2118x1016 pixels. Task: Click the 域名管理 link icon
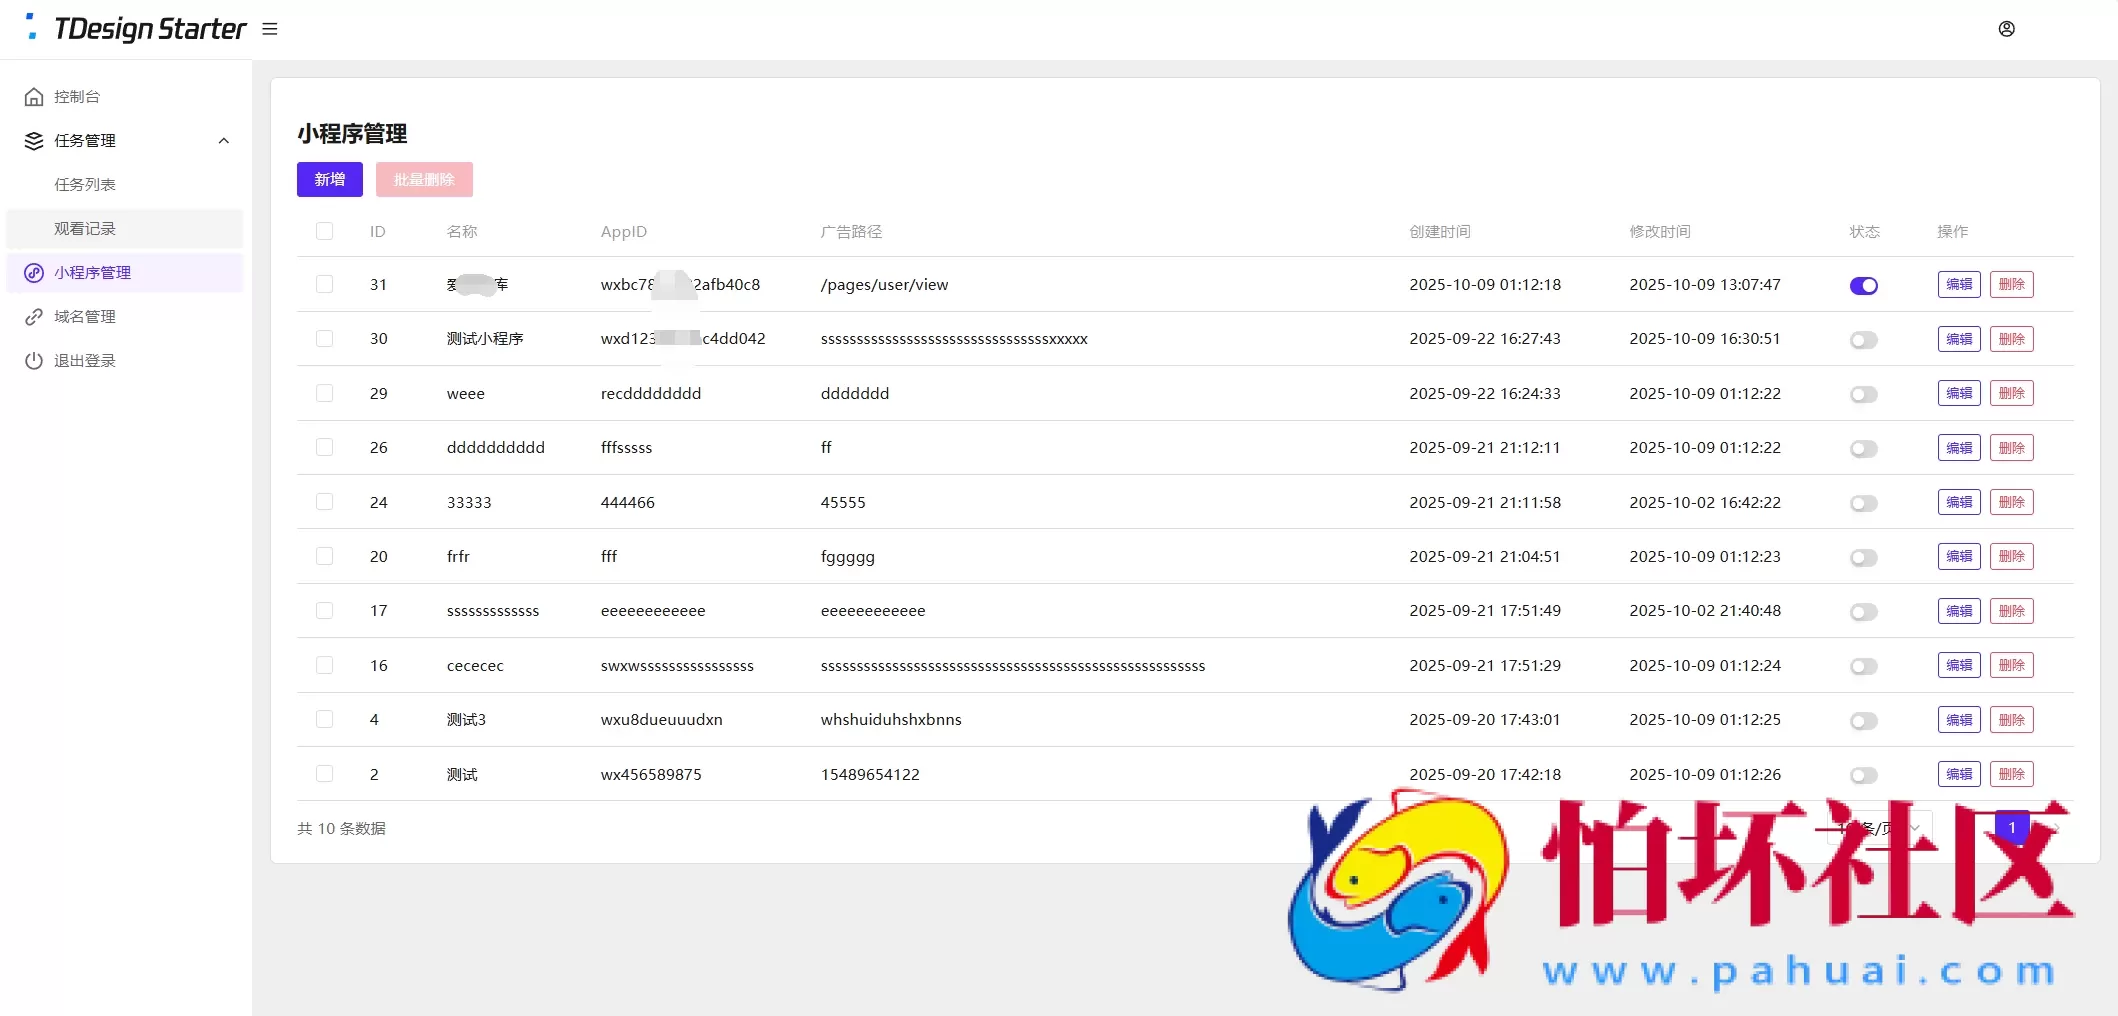click(x=34, y=317)
